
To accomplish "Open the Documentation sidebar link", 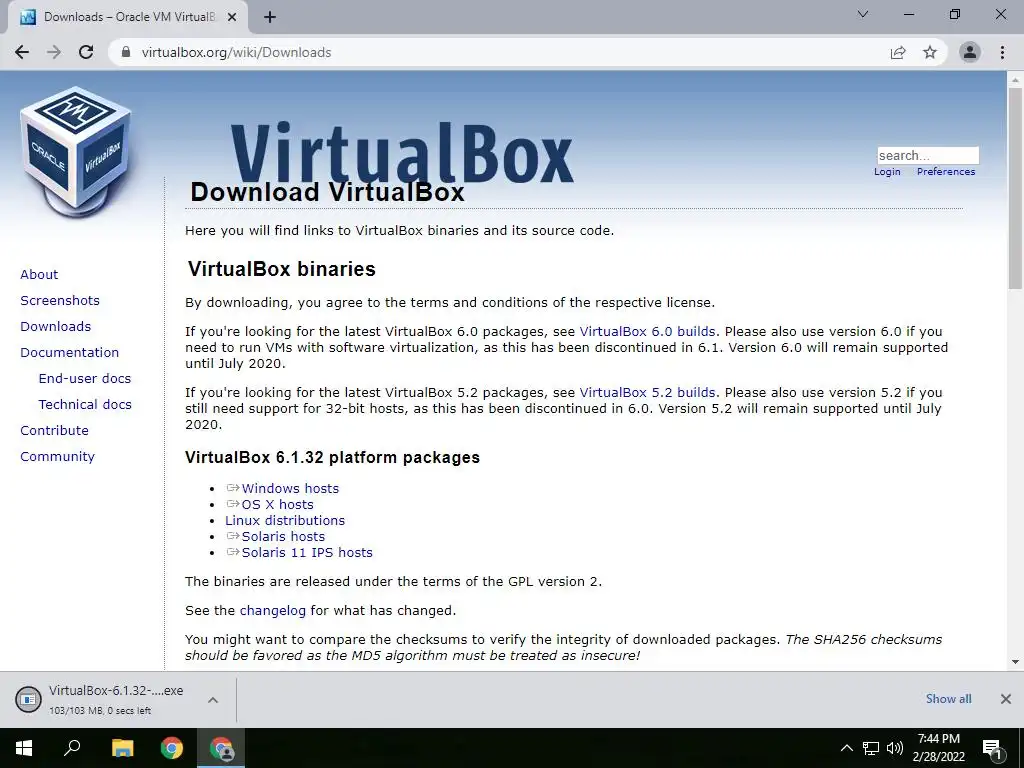I will (70, 353).
